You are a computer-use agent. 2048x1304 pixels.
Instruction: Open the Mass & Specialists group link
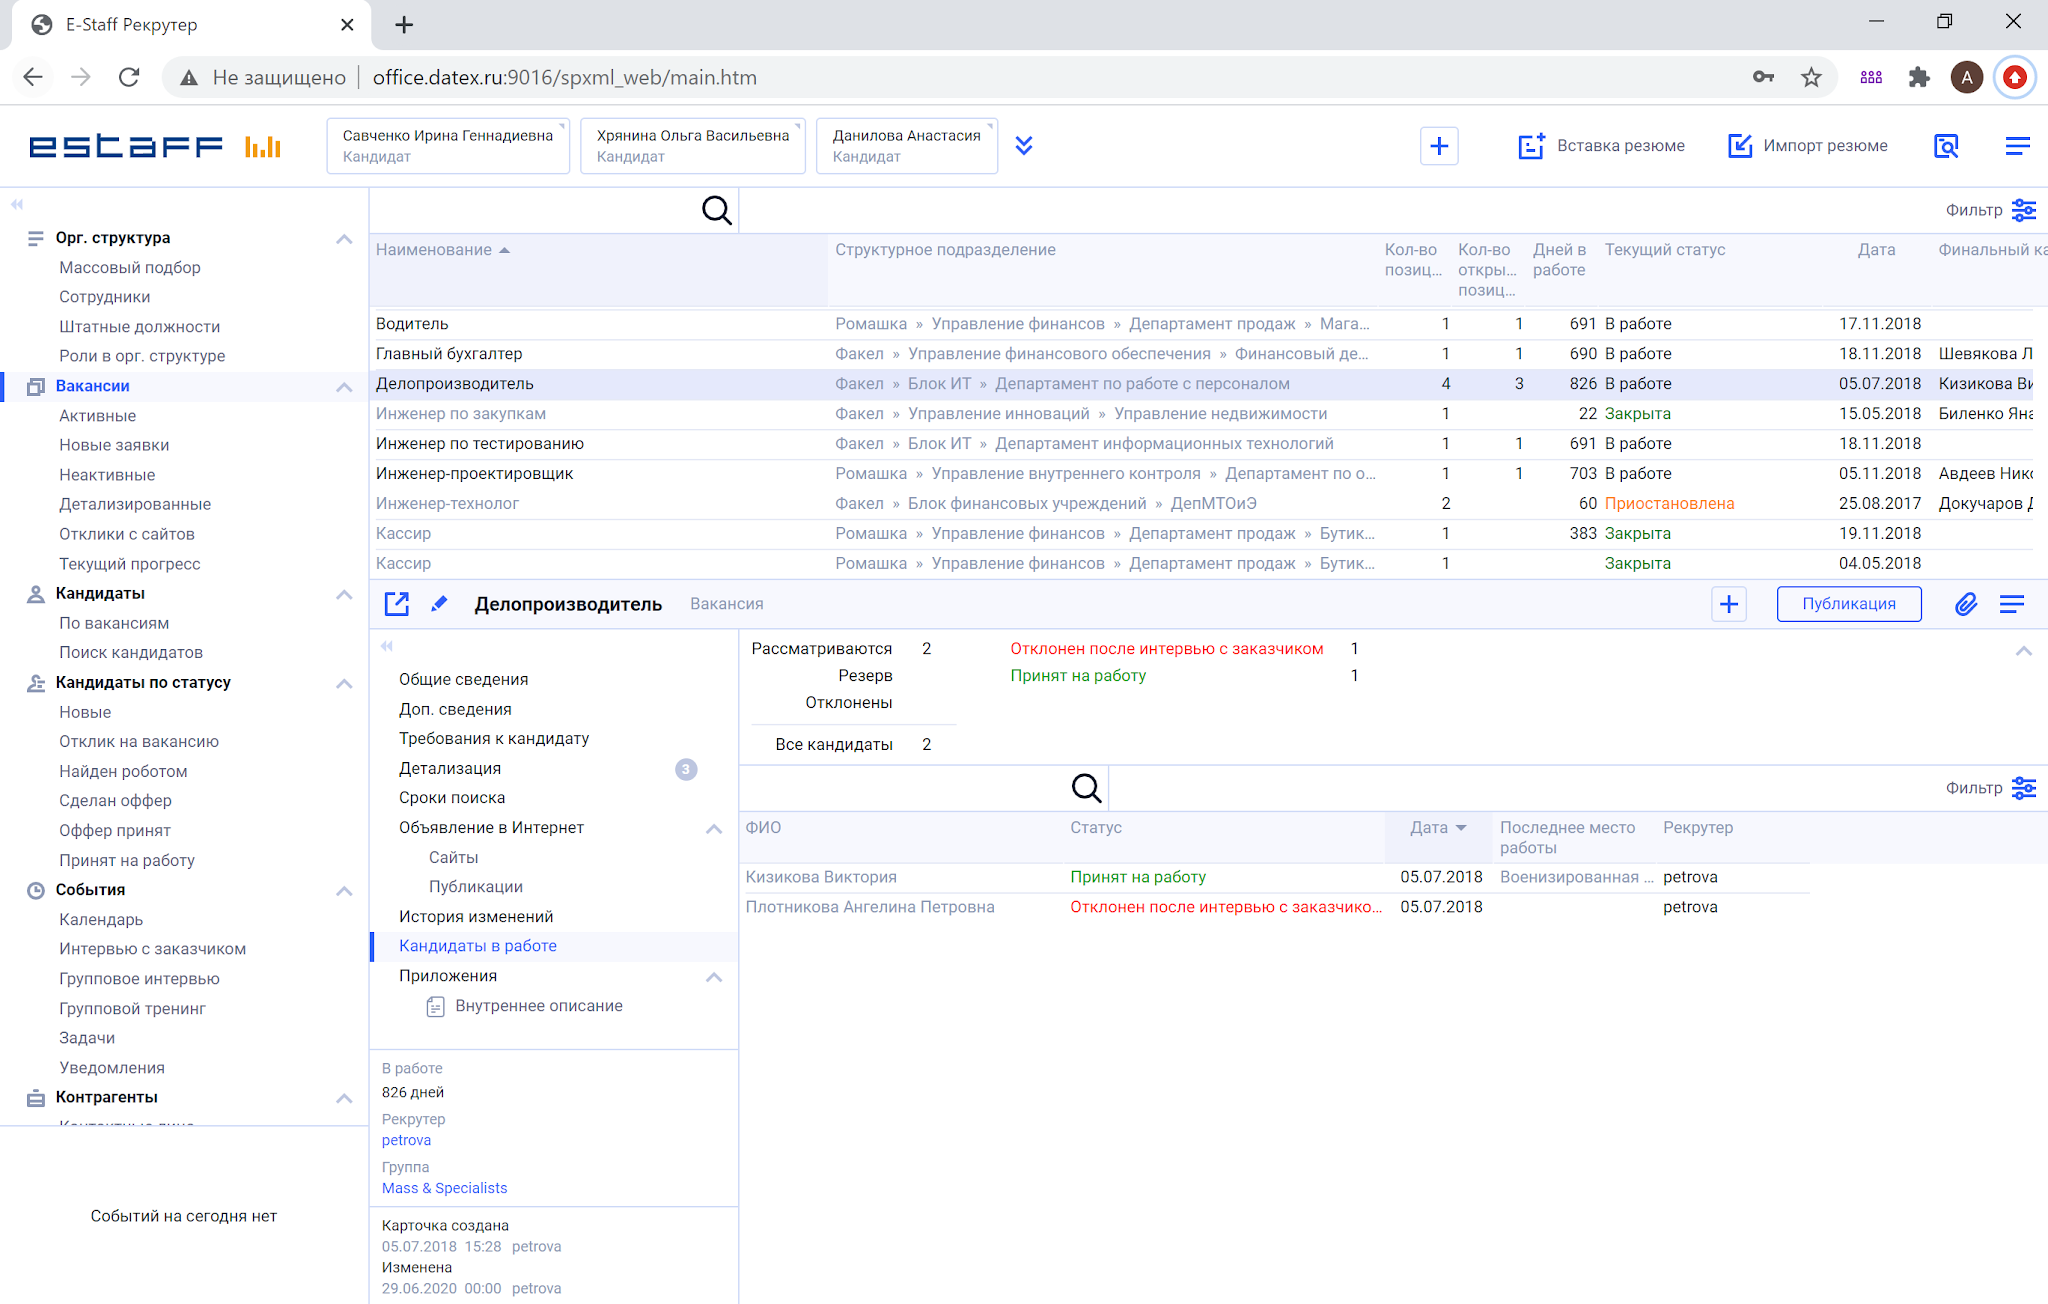tap(443, 1188)
